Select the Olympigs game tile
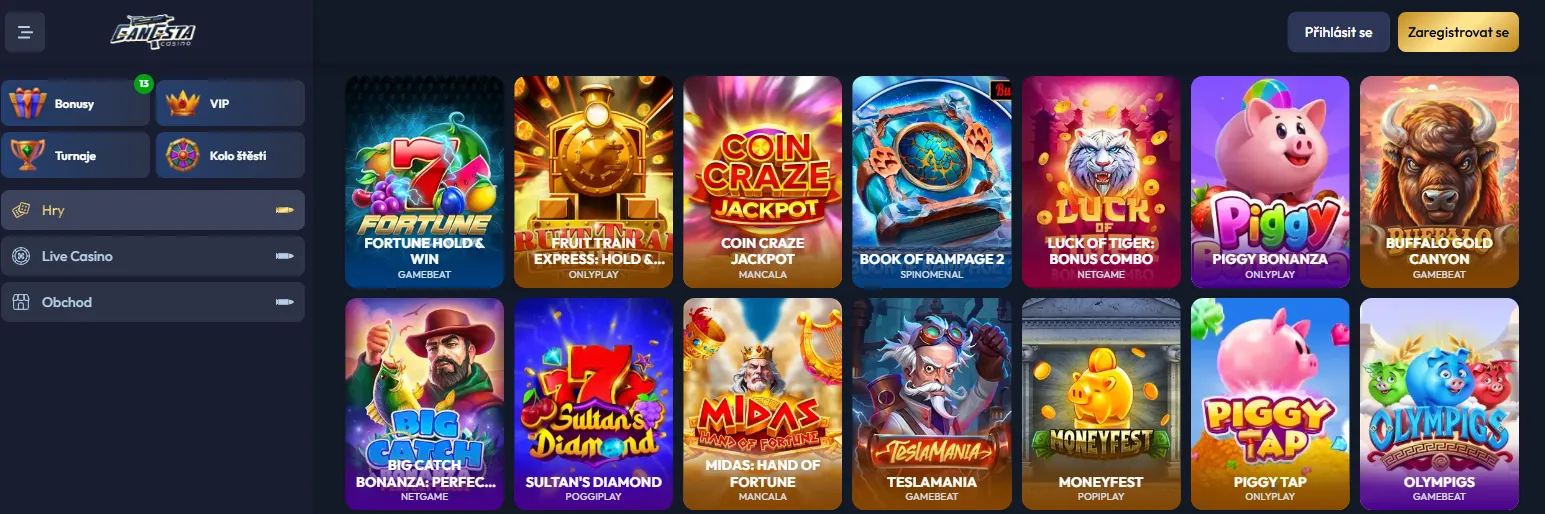This screenshot has width=1545, height=514. coord(1440,405)
